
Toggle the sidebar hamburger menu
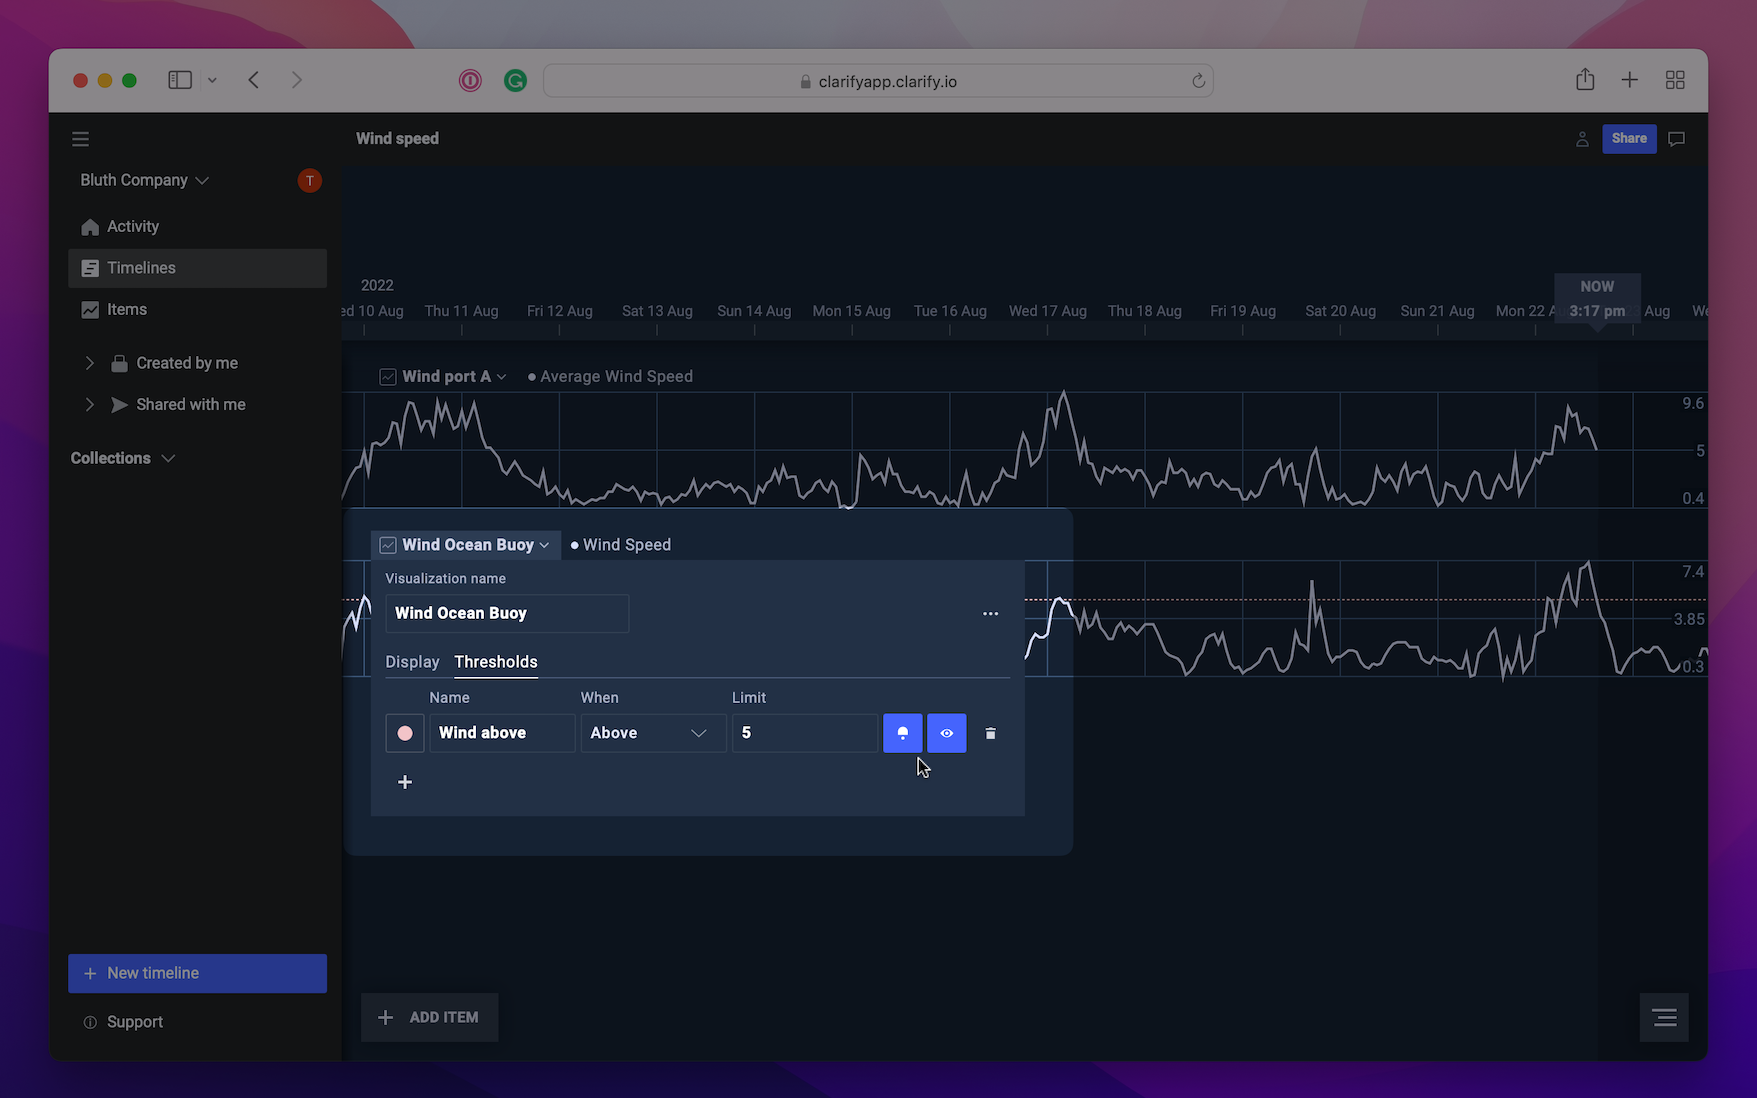click(x=81, y=139)
